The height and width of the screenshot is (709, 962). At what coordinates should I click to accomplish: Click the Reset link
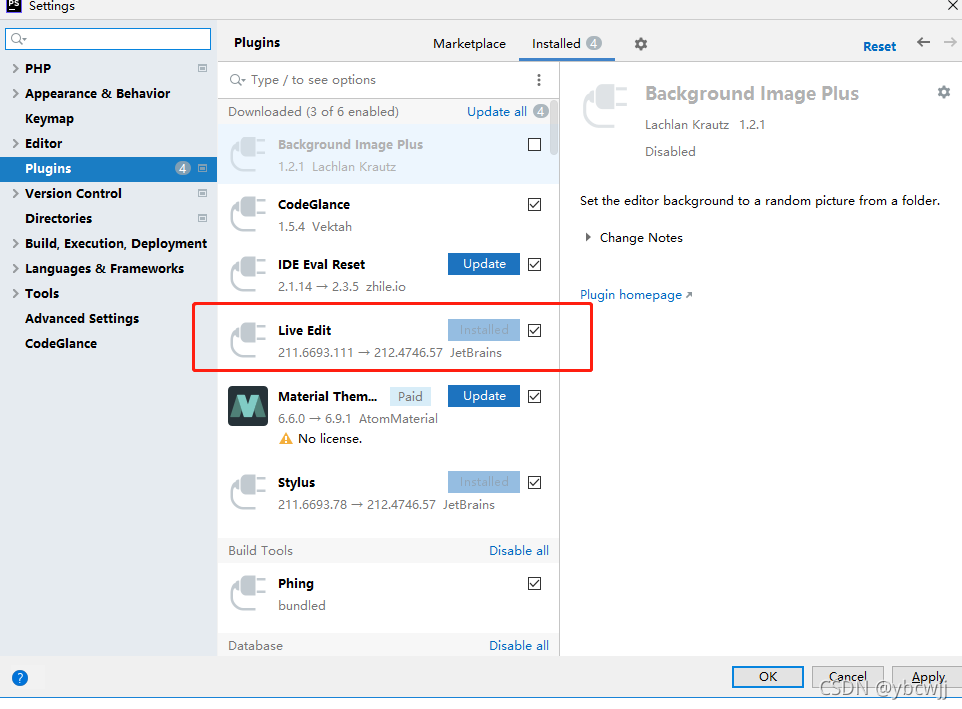(x=879, y=47)
